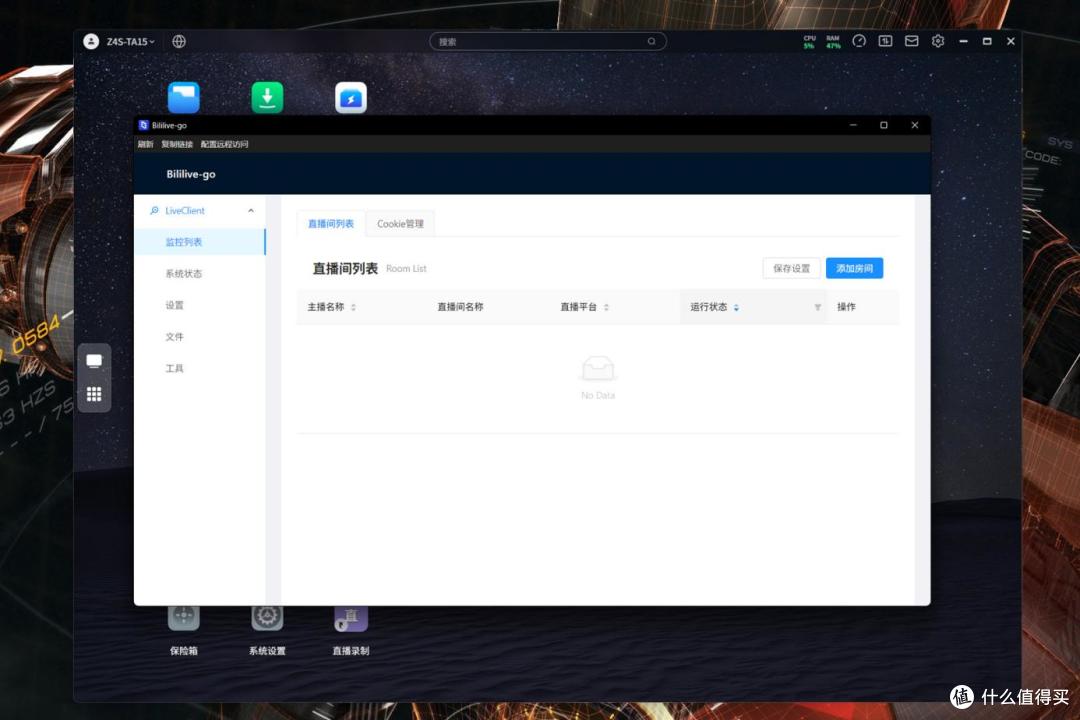Click the search magnifier icon
The width and height of the screenshot is (1080, 720).
coord(651,41)
